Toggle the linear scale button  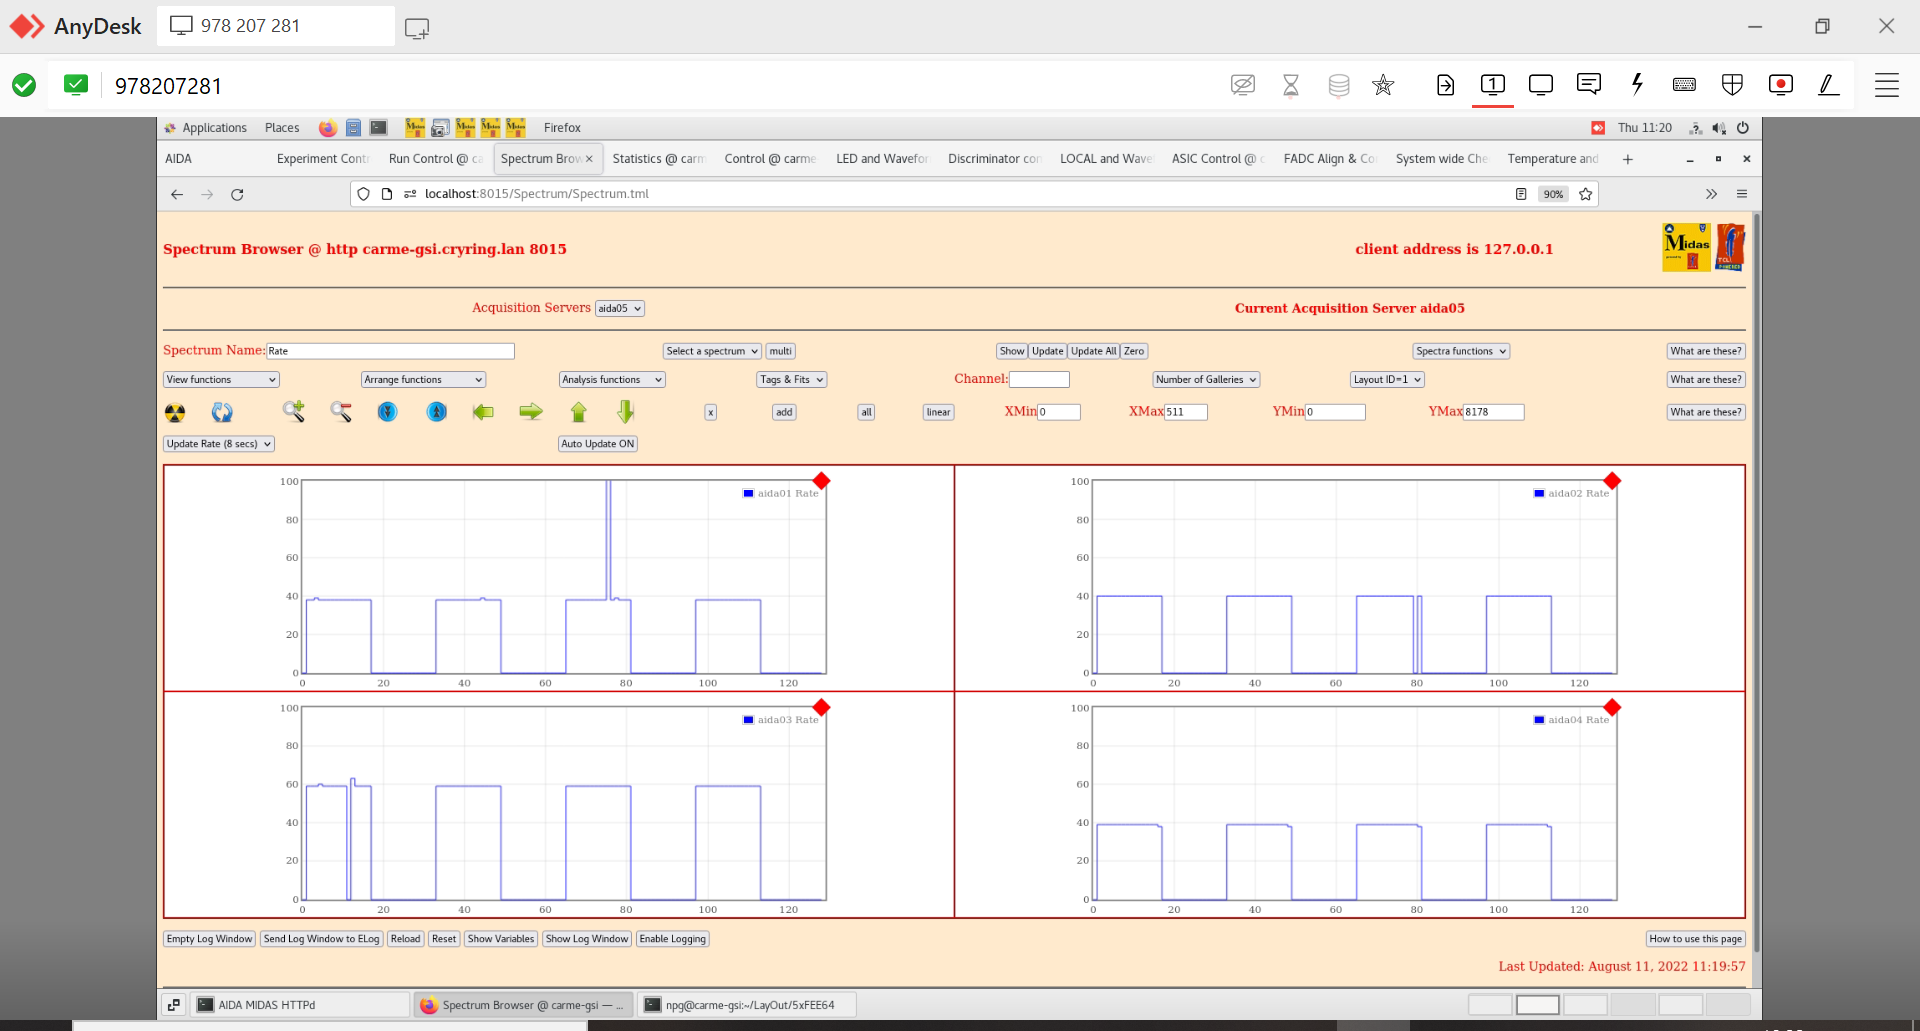[x=938, y=412]
